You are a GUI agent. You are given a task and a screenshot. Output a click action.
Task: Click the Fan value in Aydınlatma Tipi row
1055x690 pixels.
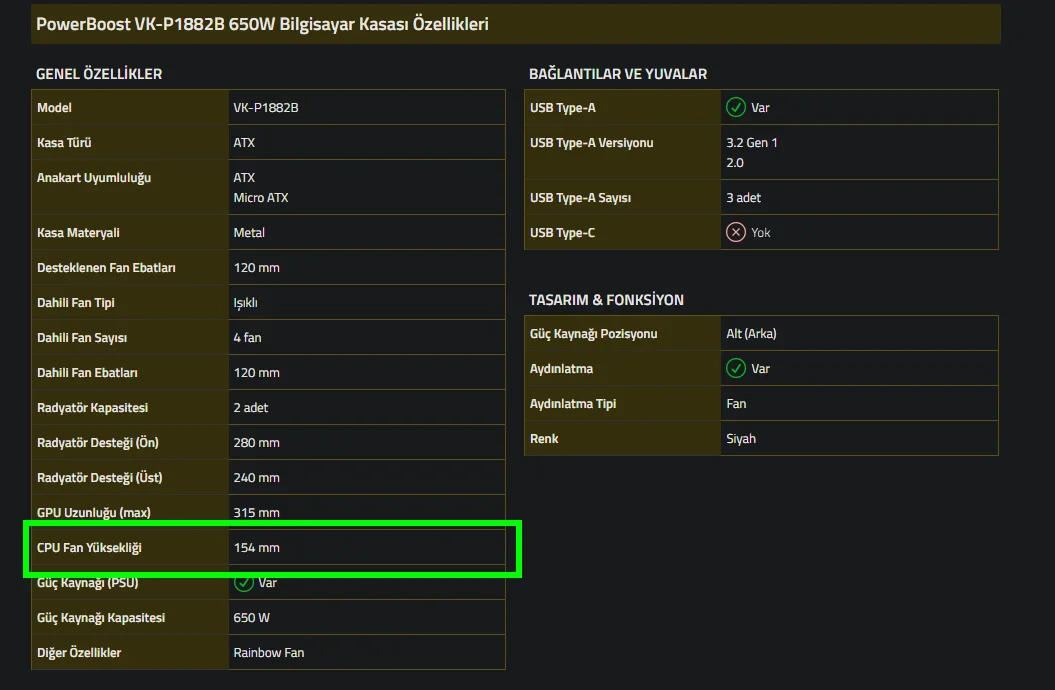(x=736, y=404)
